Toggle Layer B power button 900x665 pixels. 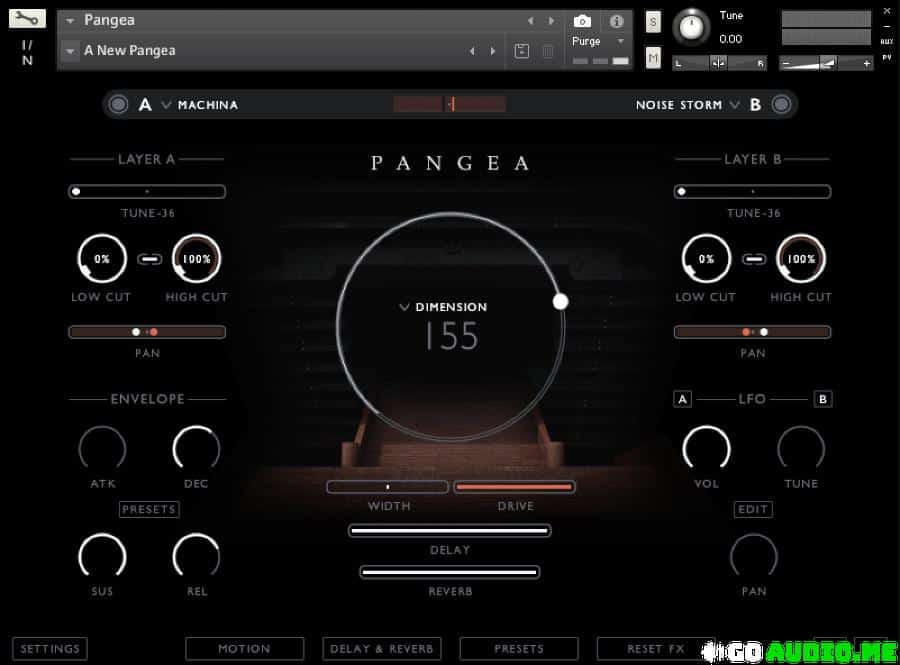tap(781, 104)
